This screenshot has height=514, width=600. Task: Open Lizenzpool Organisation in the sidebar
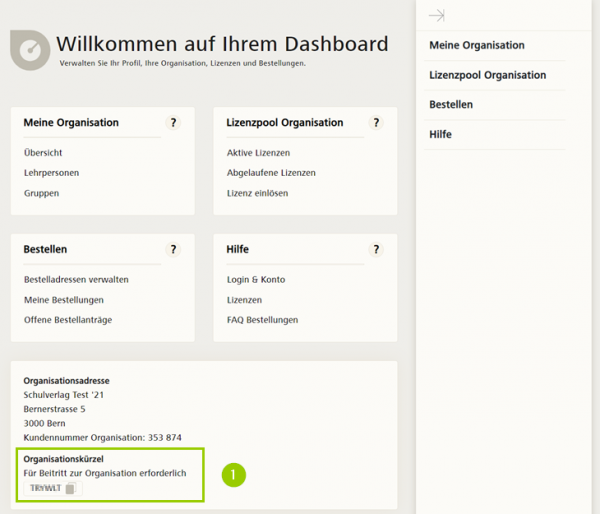(487, 75)
